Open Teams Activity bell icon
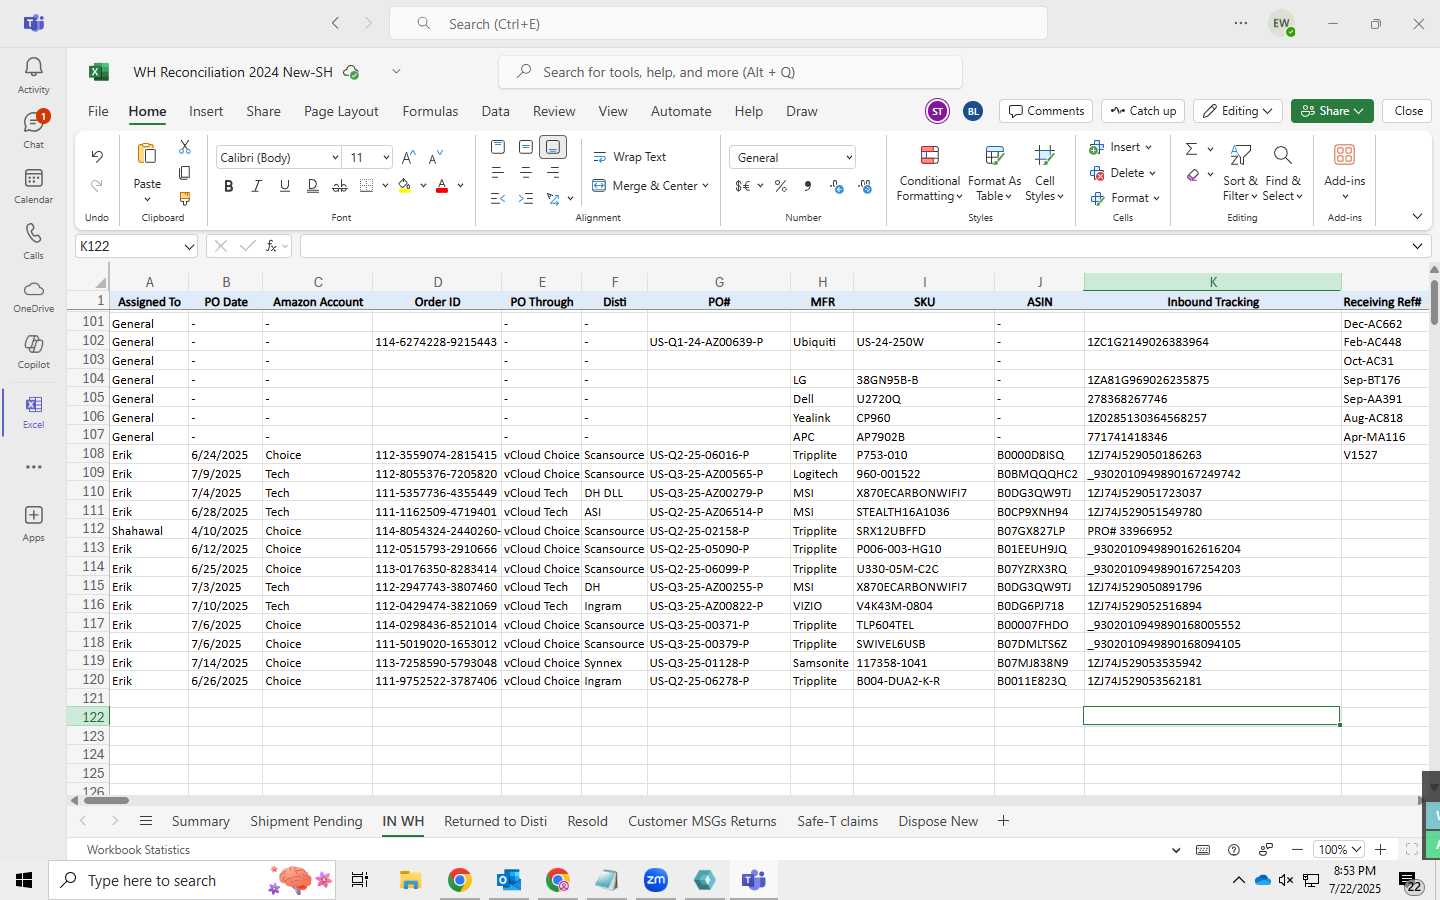 [33, 67]
